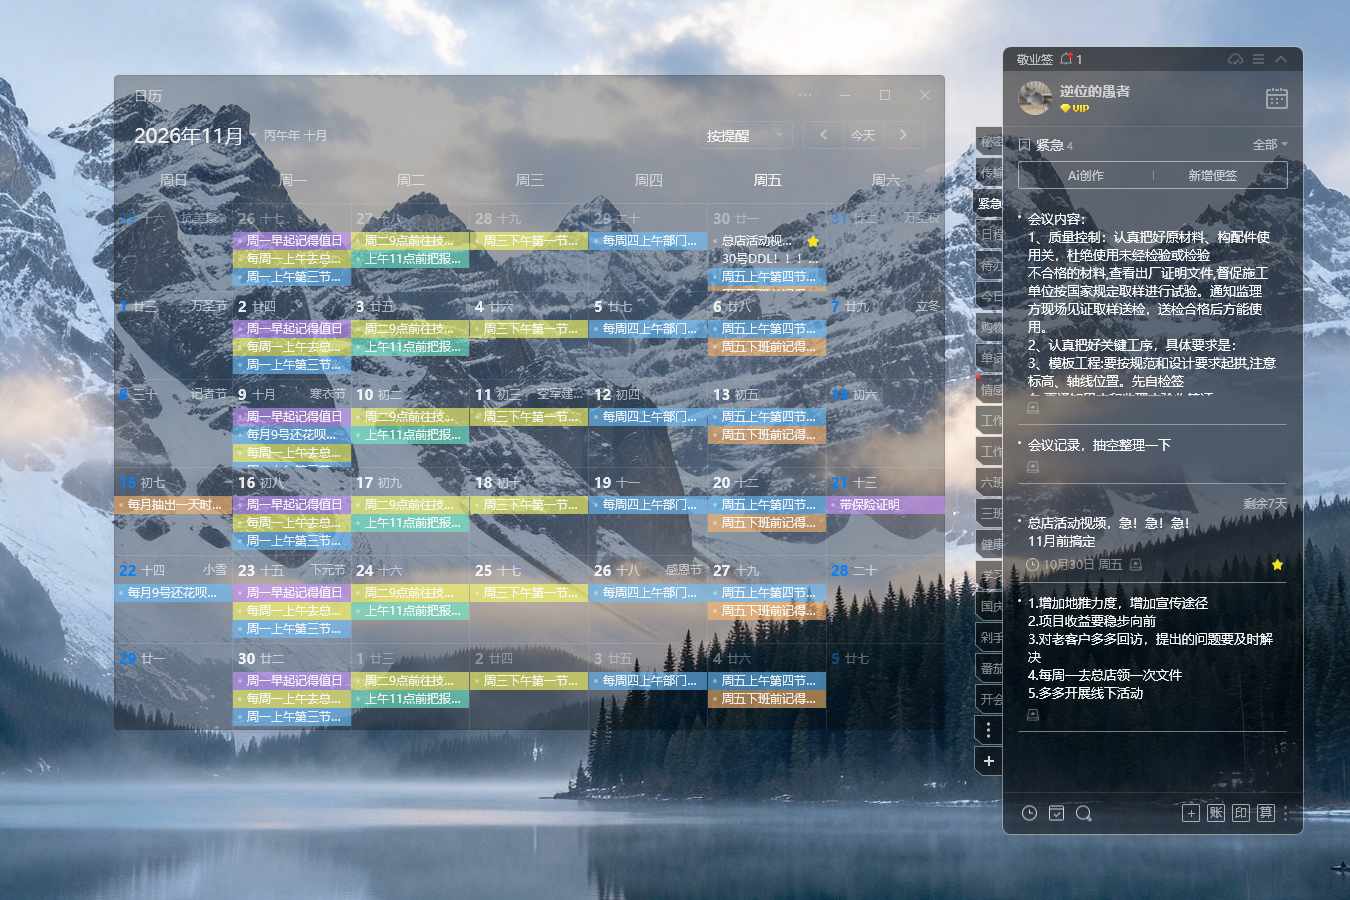
Task: Go to the previous month in the calendar
Action: tap(824, 135)
